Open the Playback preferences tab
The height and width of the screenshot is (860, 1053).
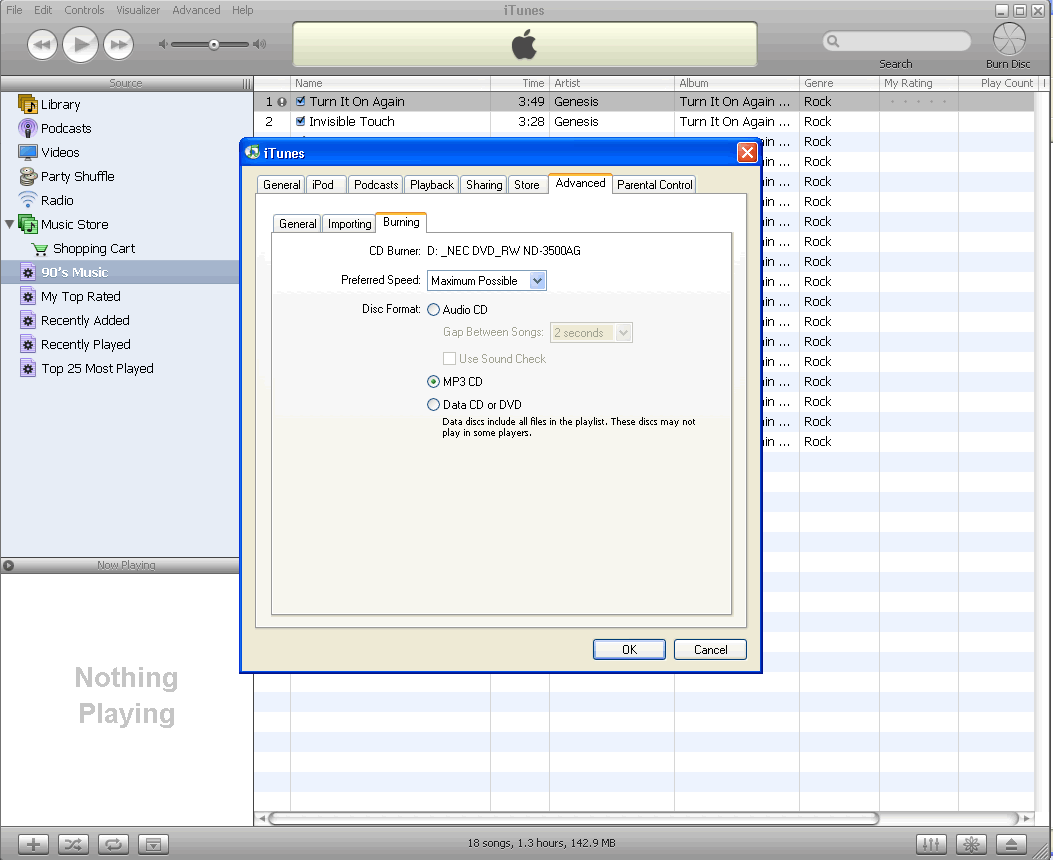432,185
